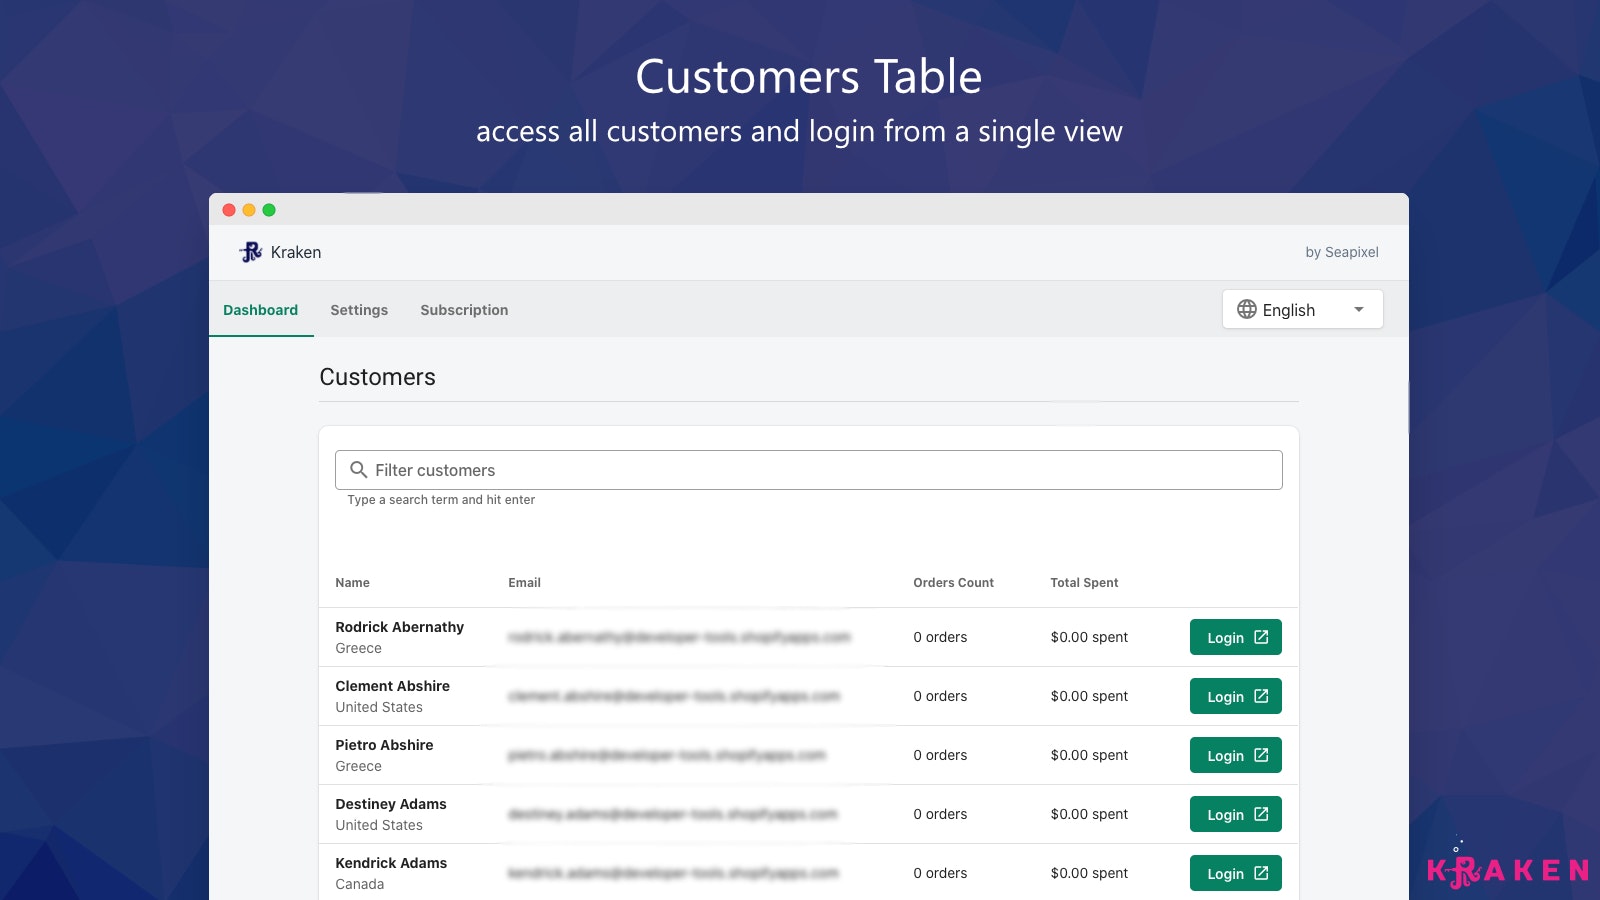
Task: Click the search magnifier in filter field
Action: pyautogui.click(x=359, y=469)
